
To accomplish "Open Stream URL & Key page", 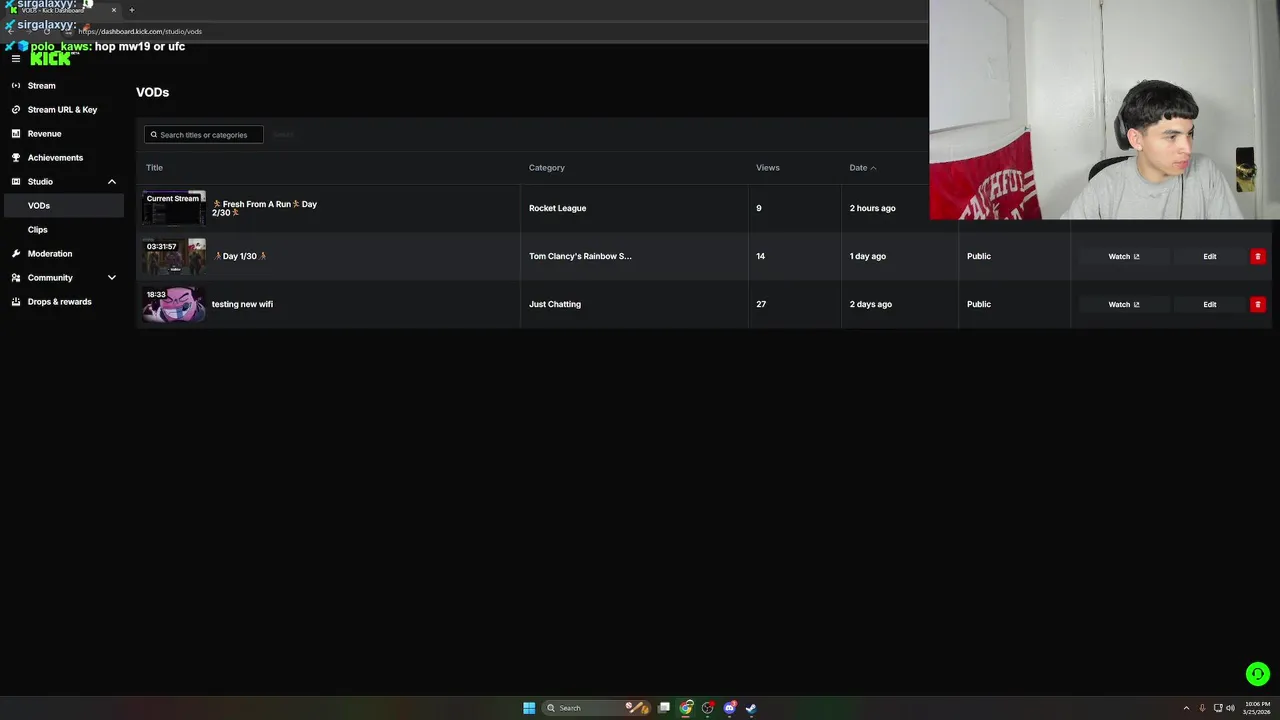I will click(62, 110).
